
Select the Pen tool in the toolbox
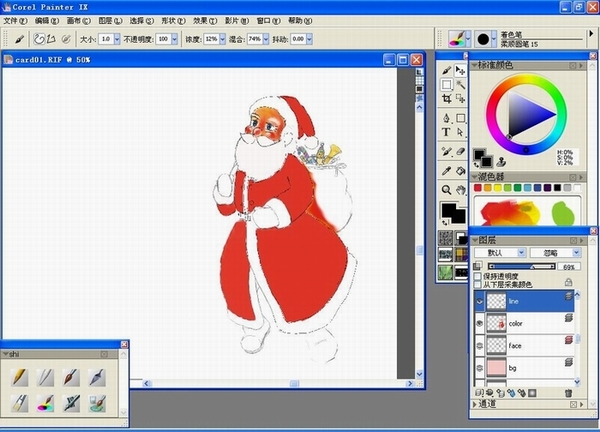(446, 118)
